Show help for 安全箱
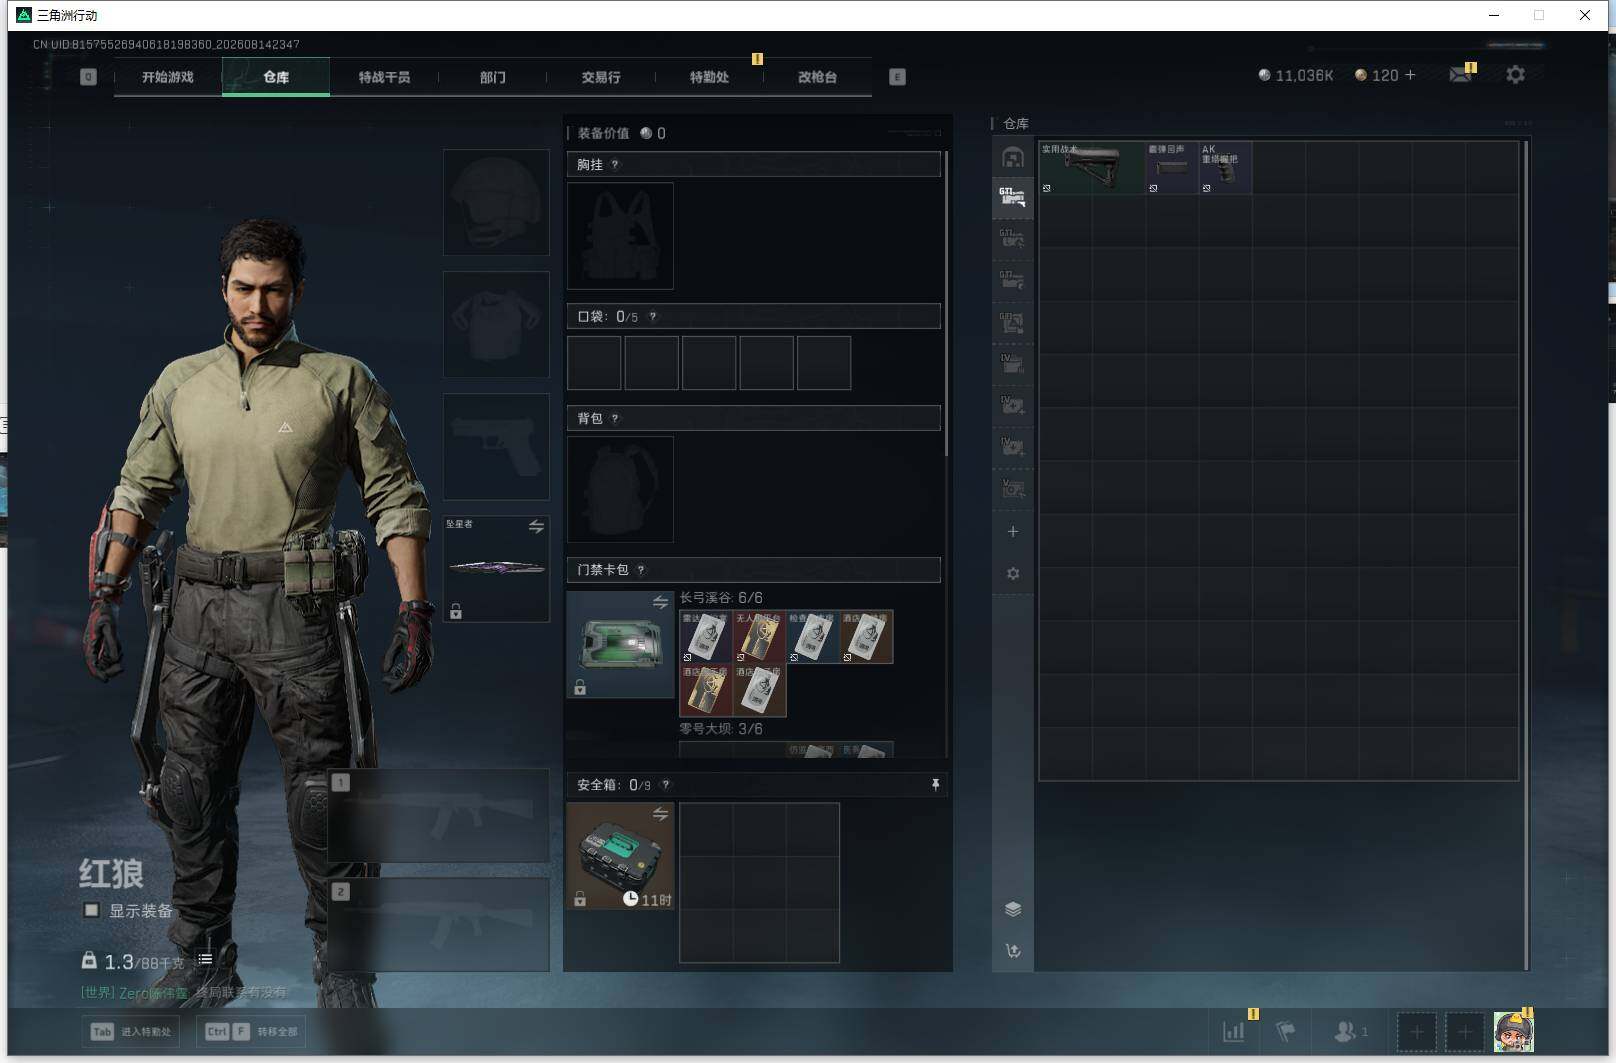The height and width of the screenshot is (1063, 1616). 666,785
